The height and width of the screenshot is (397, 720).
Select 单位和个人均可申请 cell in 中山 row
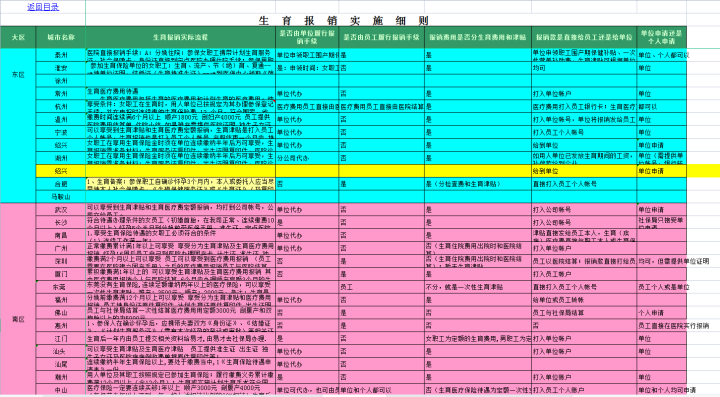pyautogui.click(x=662, y=390)
